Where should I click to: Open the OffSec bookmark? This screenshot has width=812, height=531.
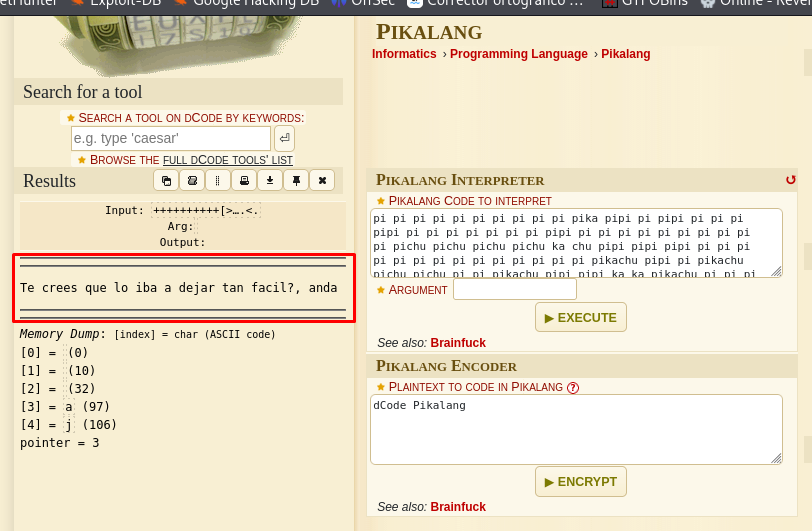click(364, 3)
